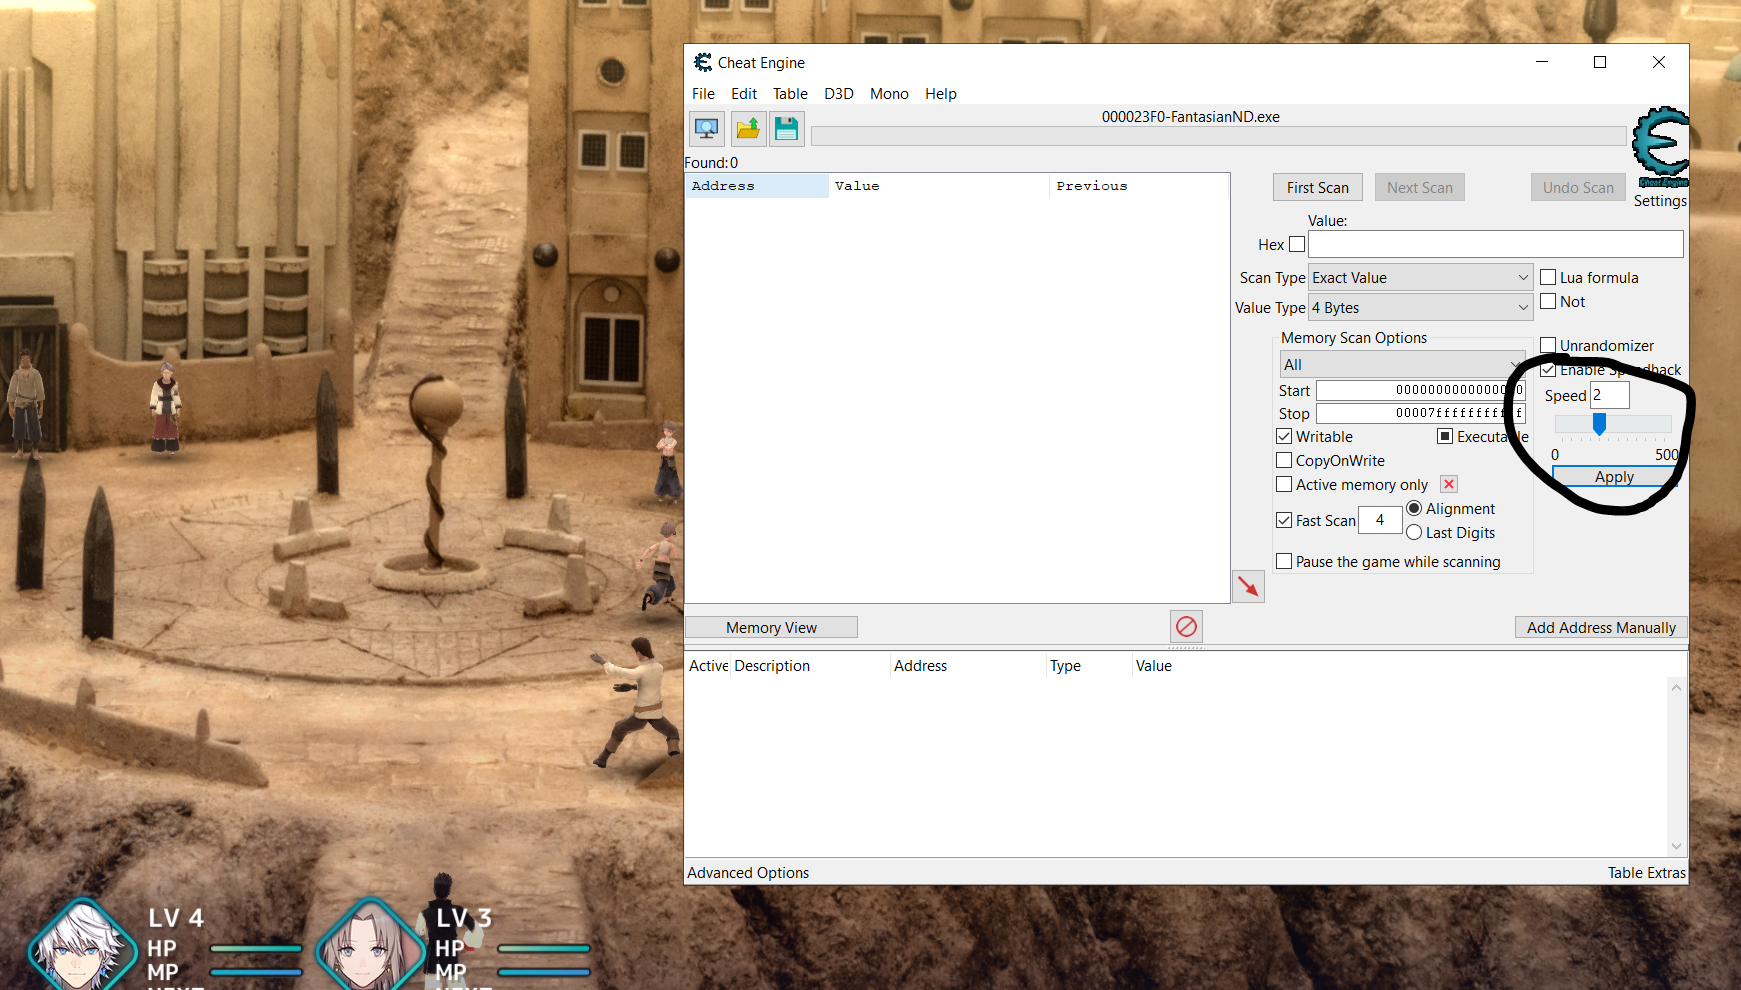This screenshot has width=1741, height=990.
Task: Check Active memory only
Action: click(x=1284, y=484)
